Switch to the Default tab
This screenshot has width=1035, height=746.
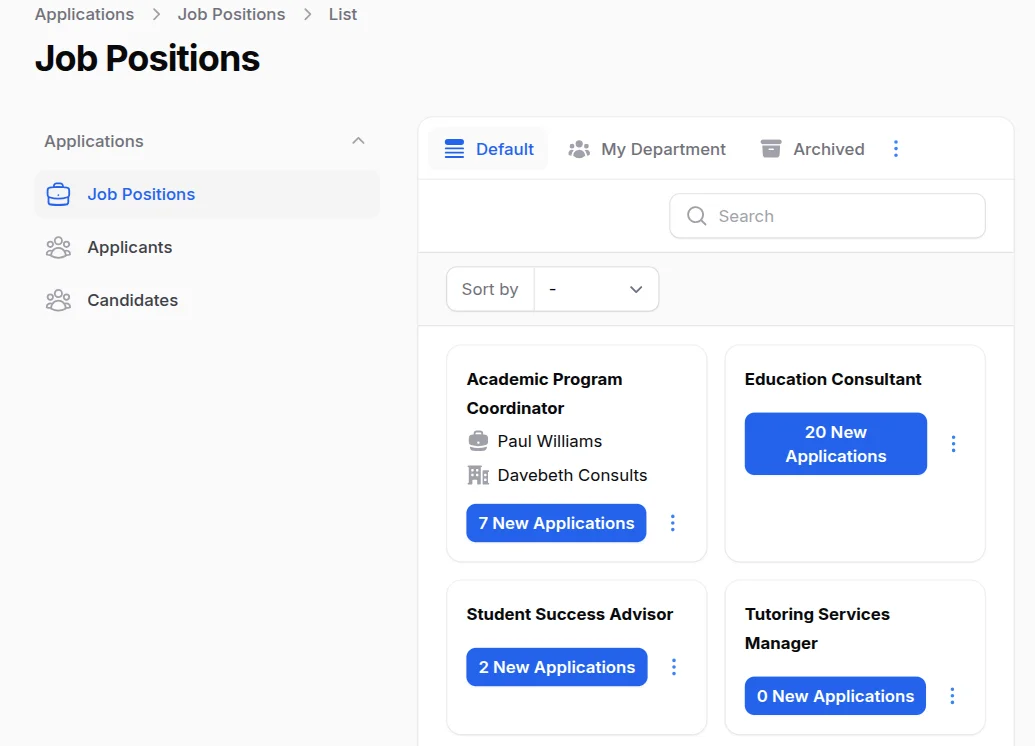click(488, 149)
